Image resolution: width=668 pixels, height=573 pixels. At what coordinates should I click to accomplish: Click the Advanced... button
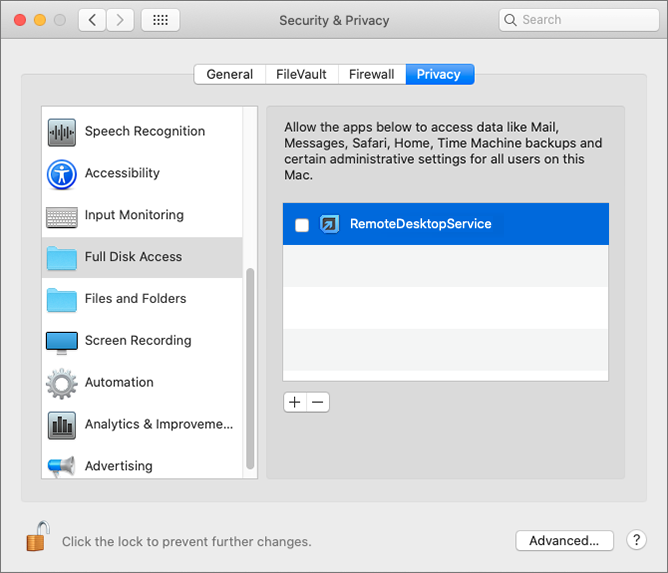point(564,541)
